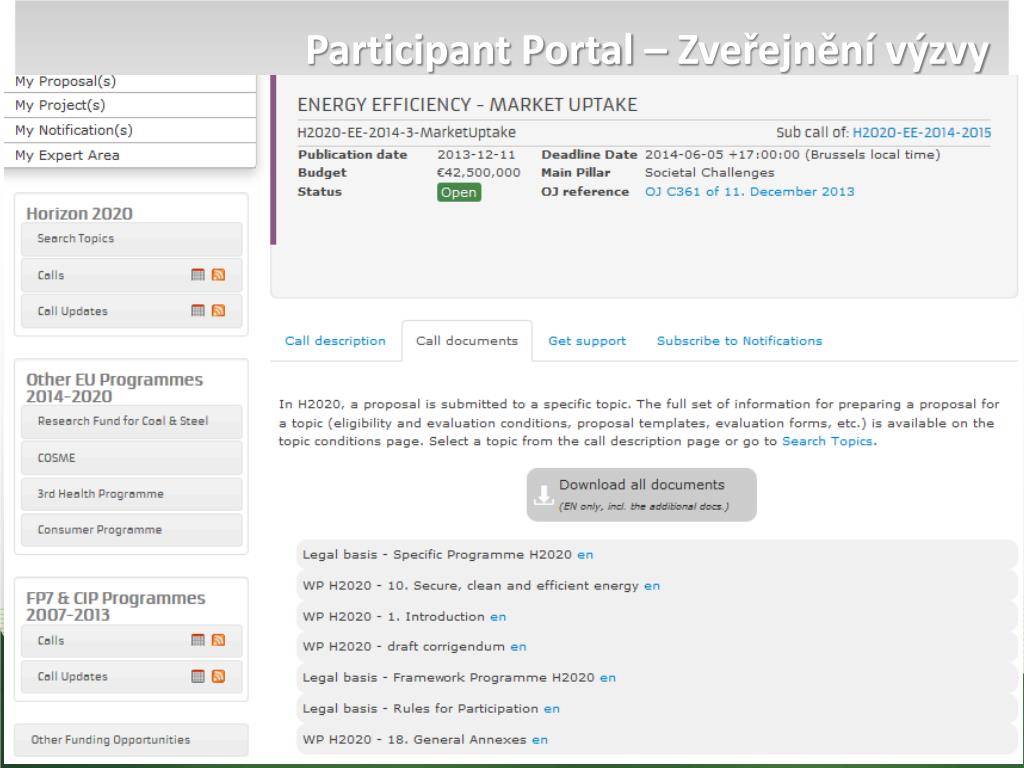
Task: Follow the Search Topics link in the paragraph
Action: click(827, 441)
